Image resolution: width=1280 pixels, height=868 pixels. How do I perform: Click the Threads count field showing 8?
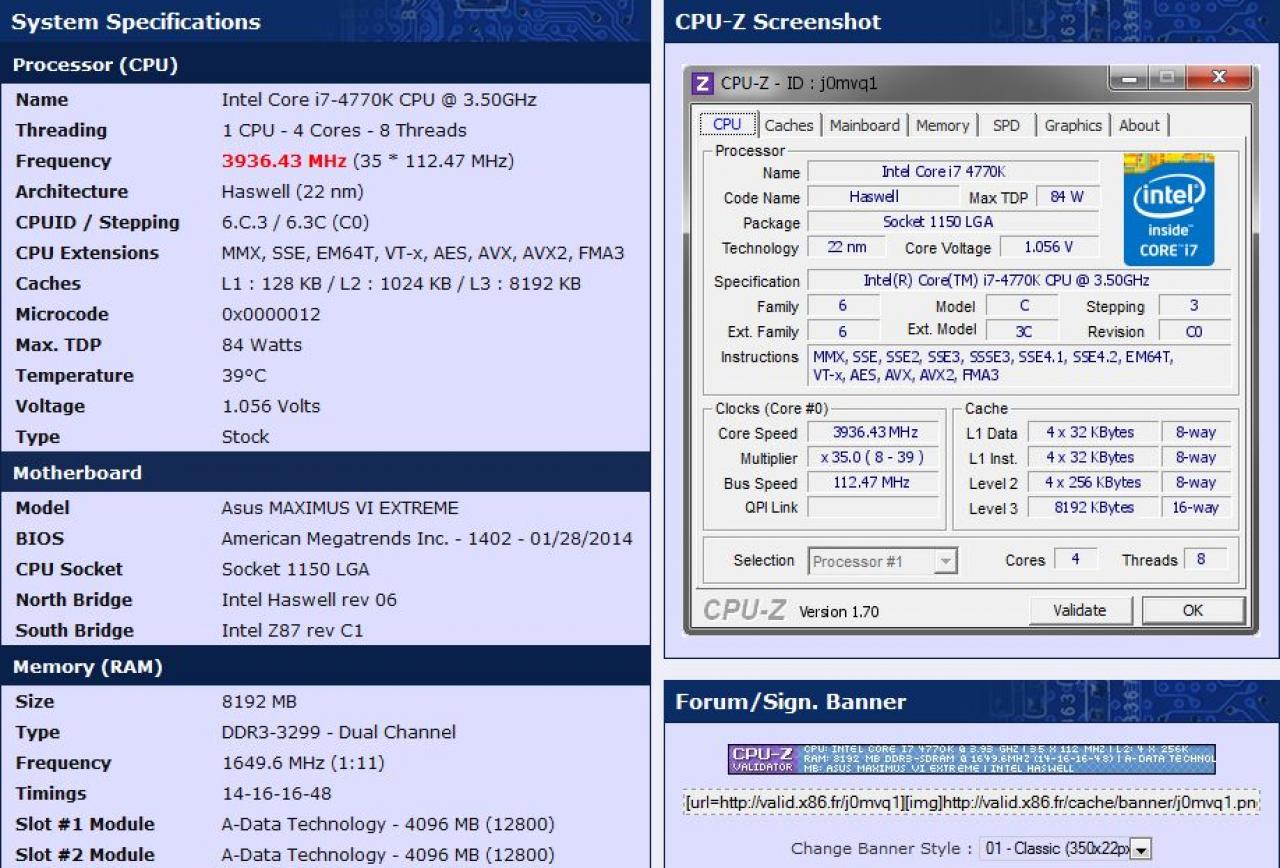[1205, 559]
